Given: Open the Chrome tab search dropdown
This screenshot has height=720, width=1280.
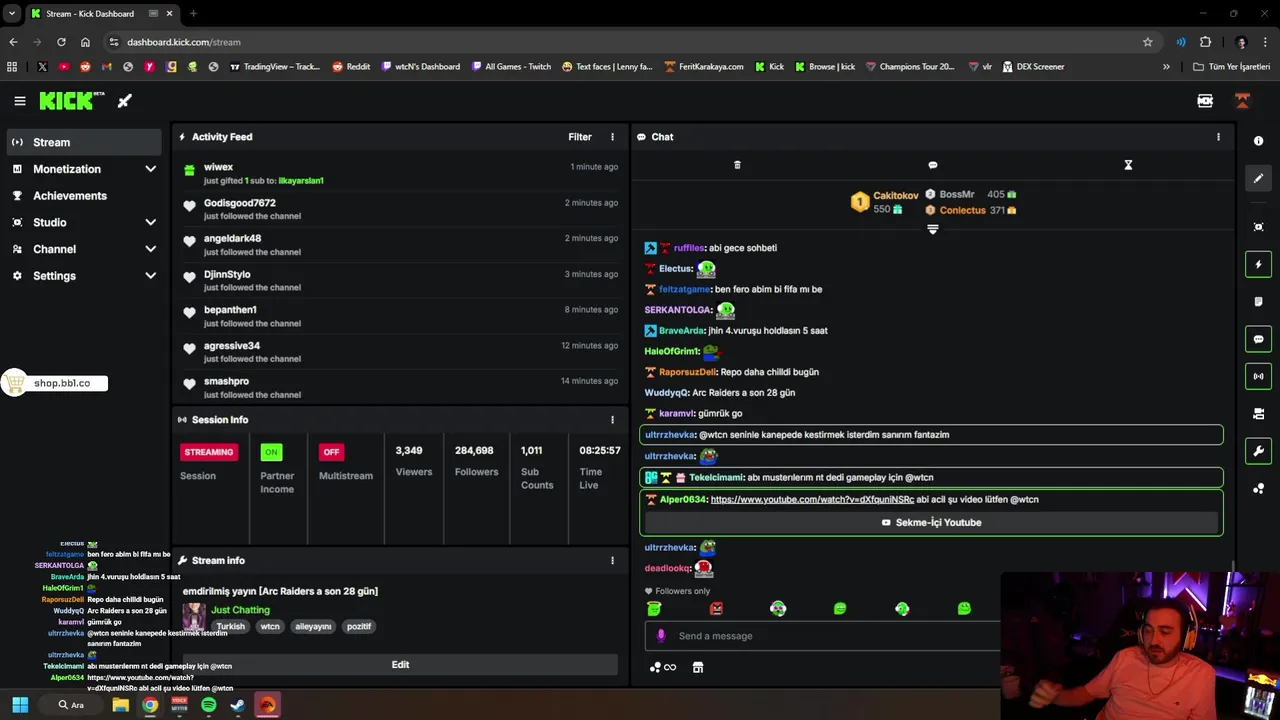Looking at the screenshot, I should (x=11, y=14).
